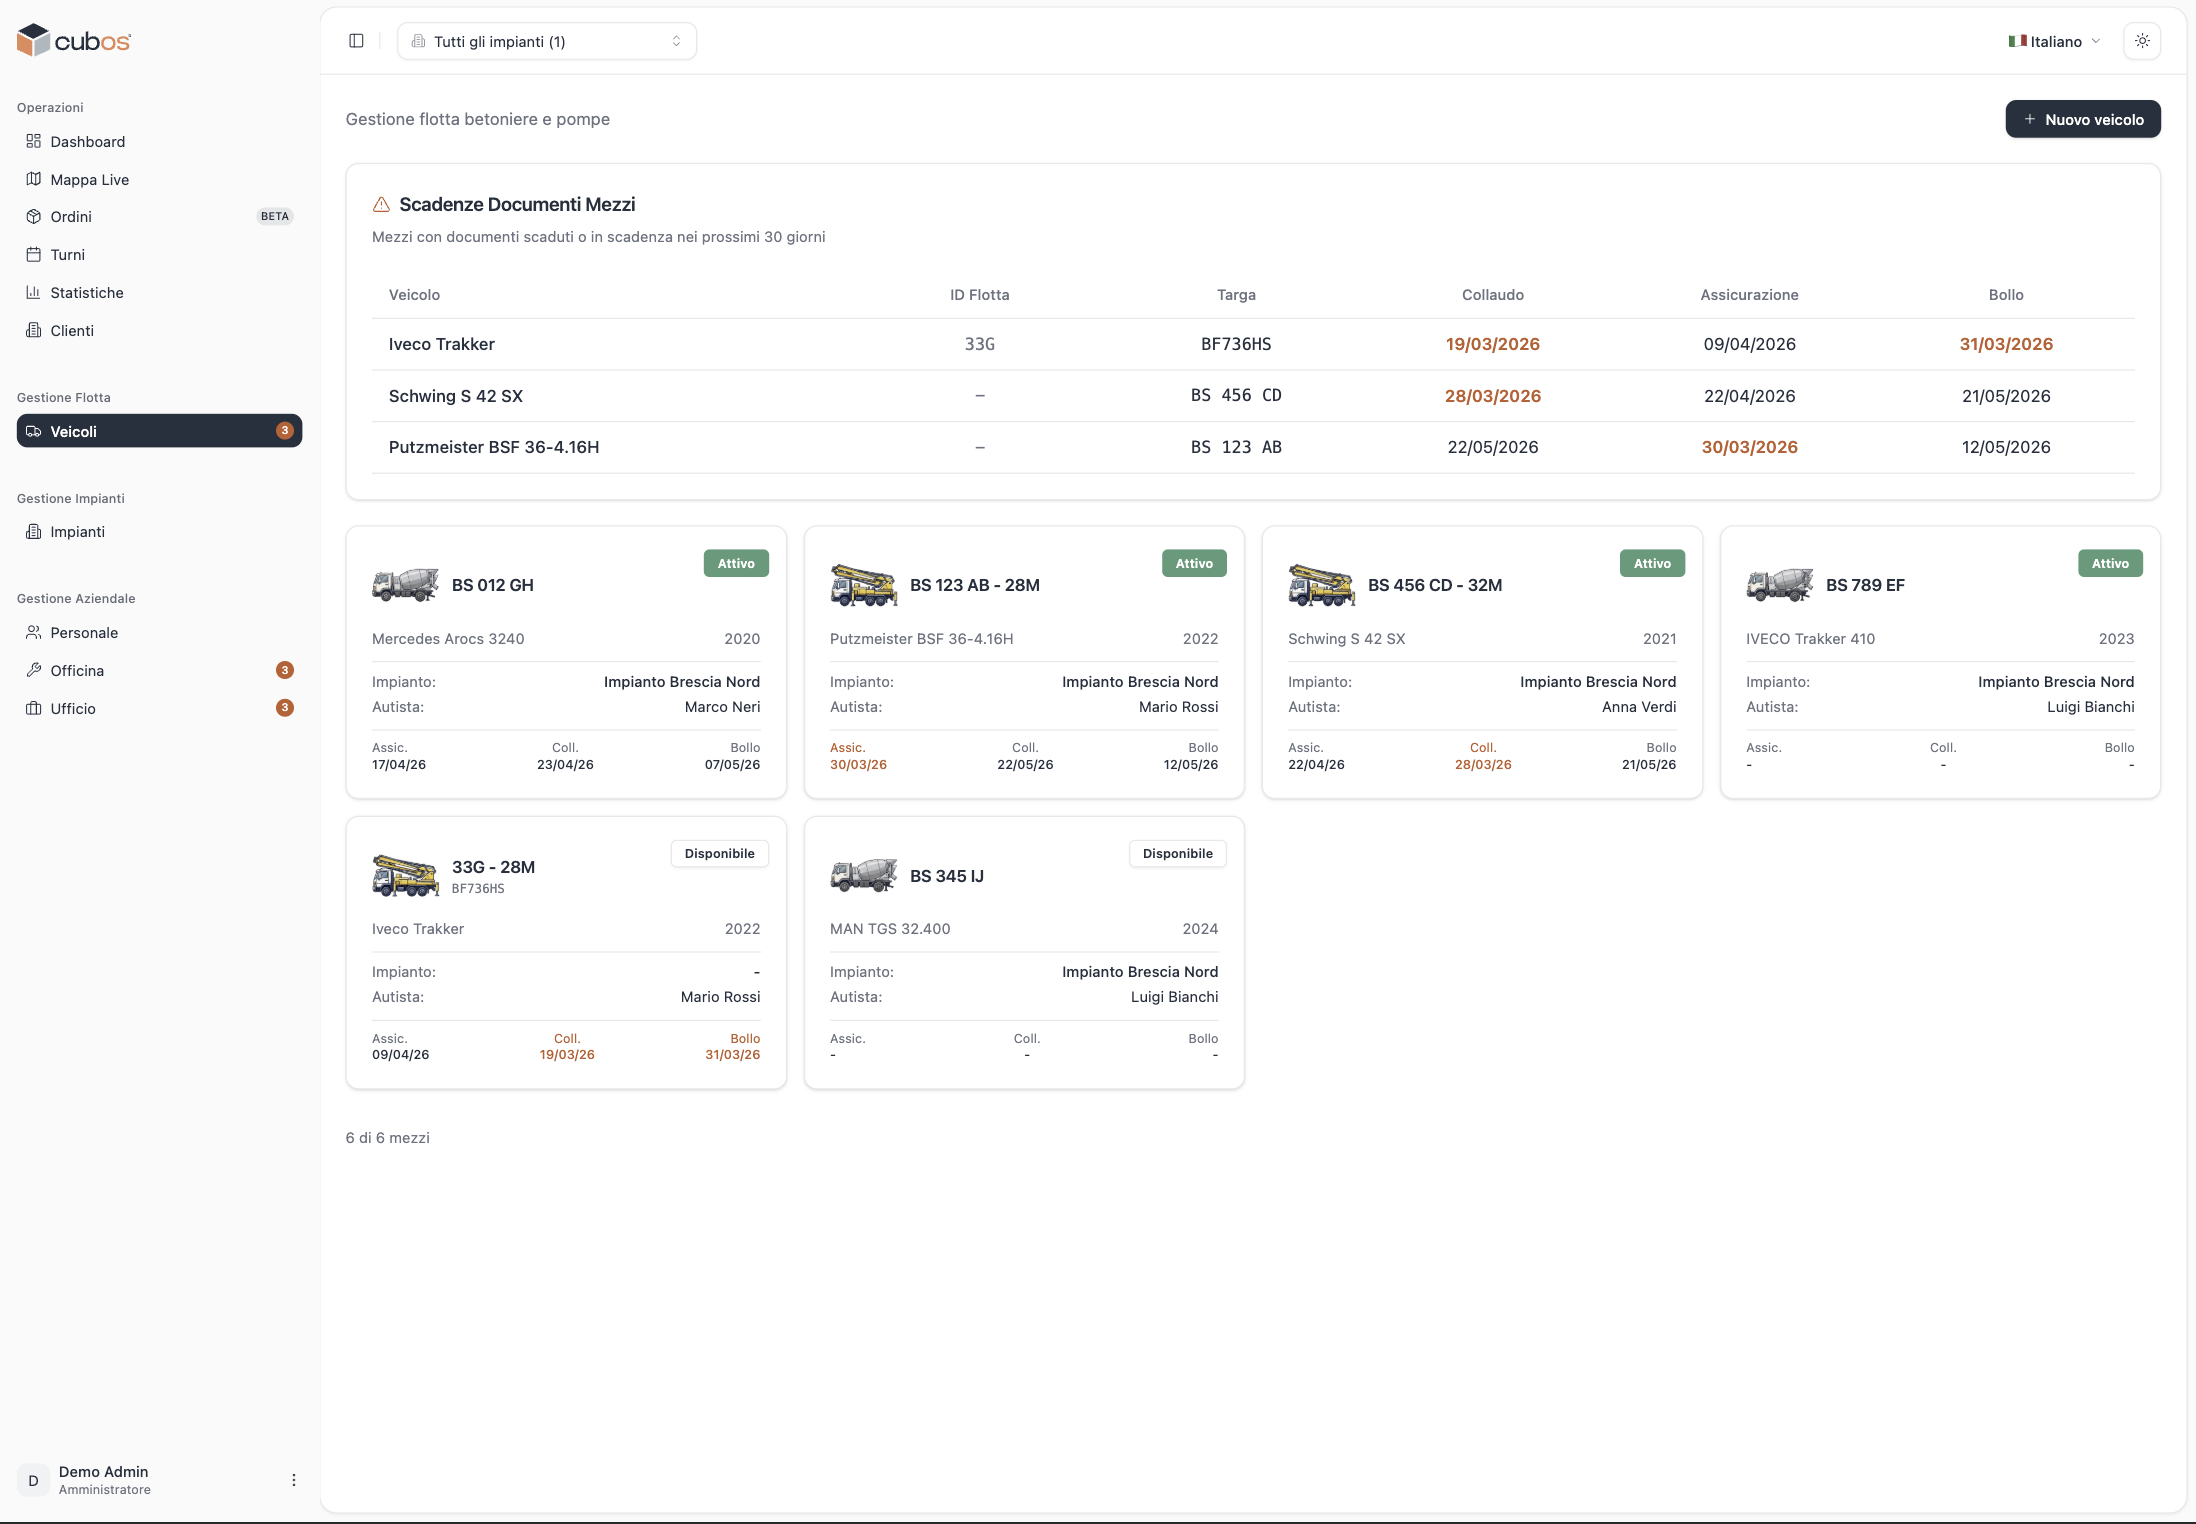Click the Turni calendar icon
The height and width of the screenshot is (1524, 2196).
pos(34,254)
